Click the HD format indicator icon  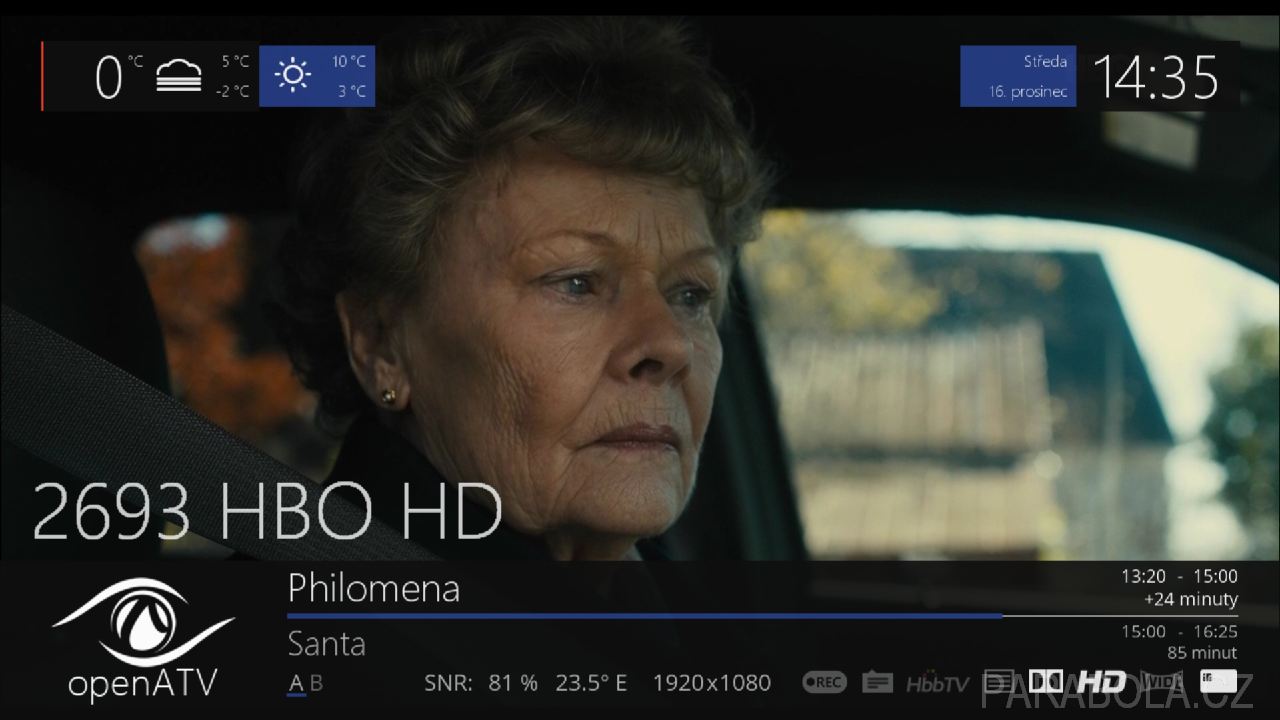[x=1102, y=682]
